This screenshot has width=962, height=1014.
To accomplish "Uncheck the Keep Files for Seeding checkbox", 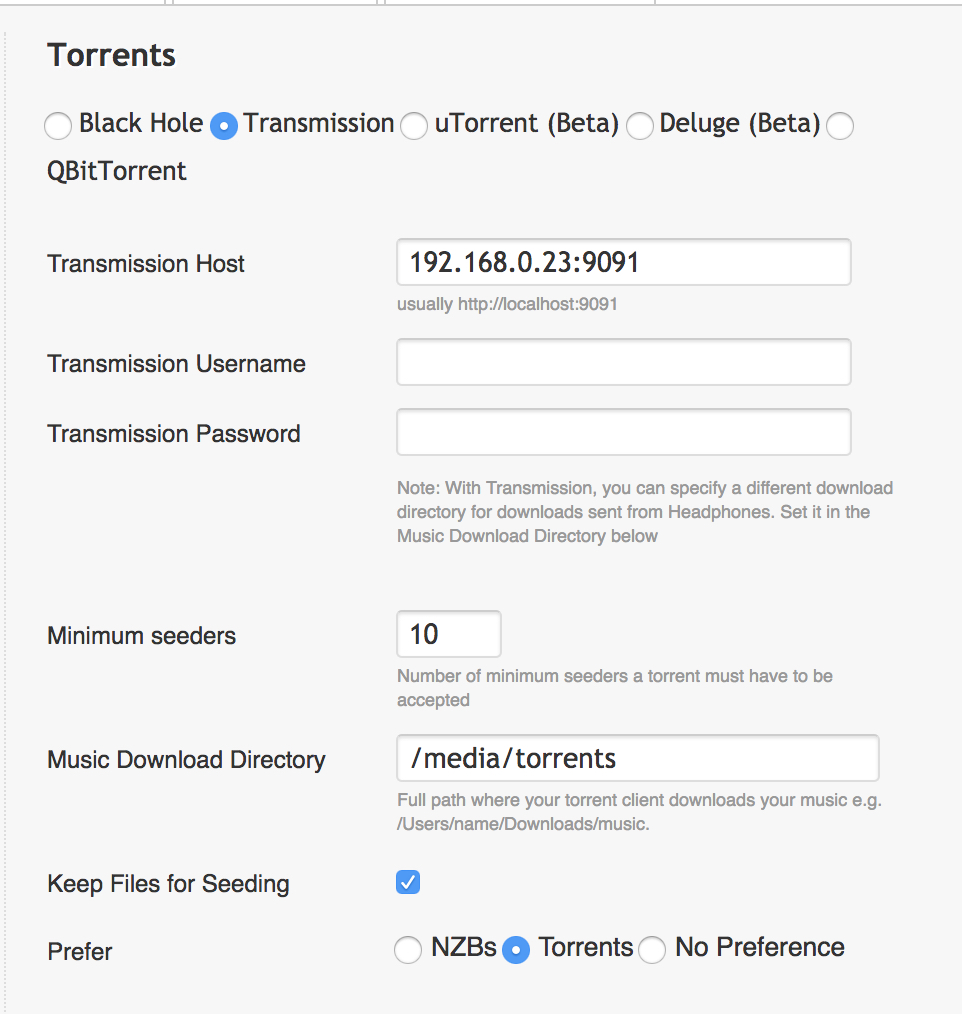I will [x=408, y=882].
